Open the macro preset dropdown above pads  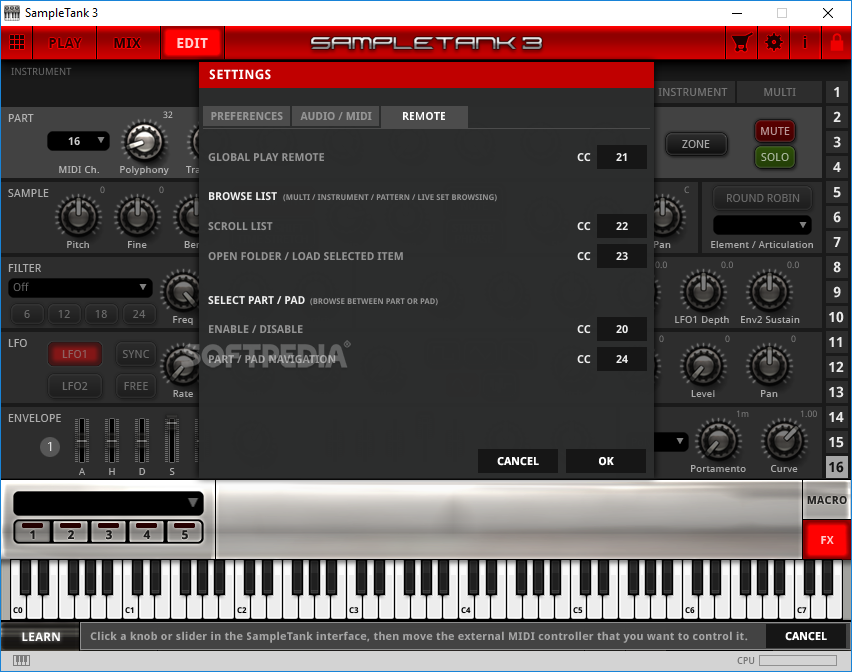(108, 503)
